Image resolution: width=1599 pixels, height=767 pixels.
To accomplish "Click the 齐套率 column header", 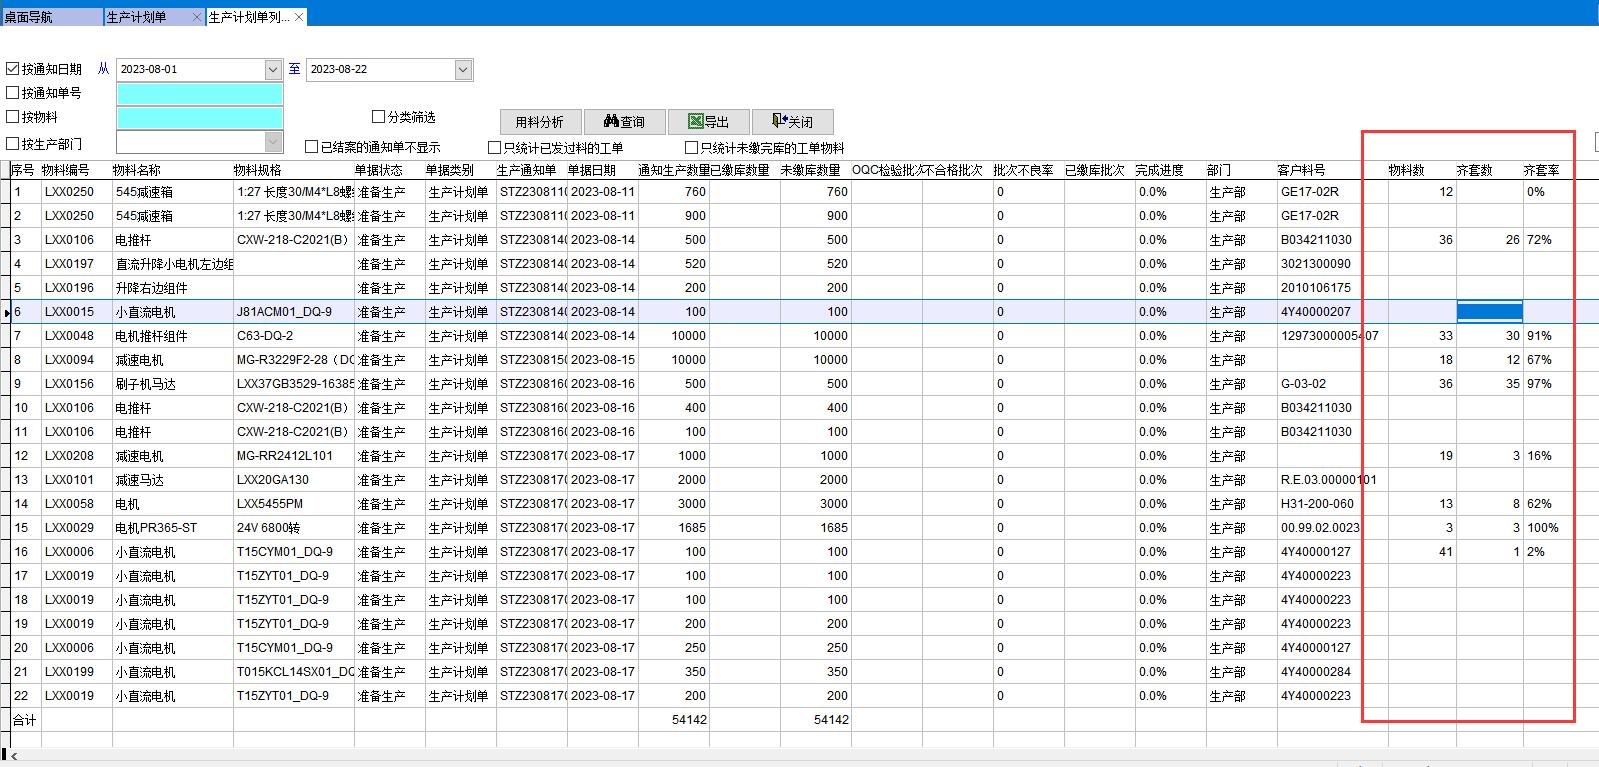I will (1541, 171).
